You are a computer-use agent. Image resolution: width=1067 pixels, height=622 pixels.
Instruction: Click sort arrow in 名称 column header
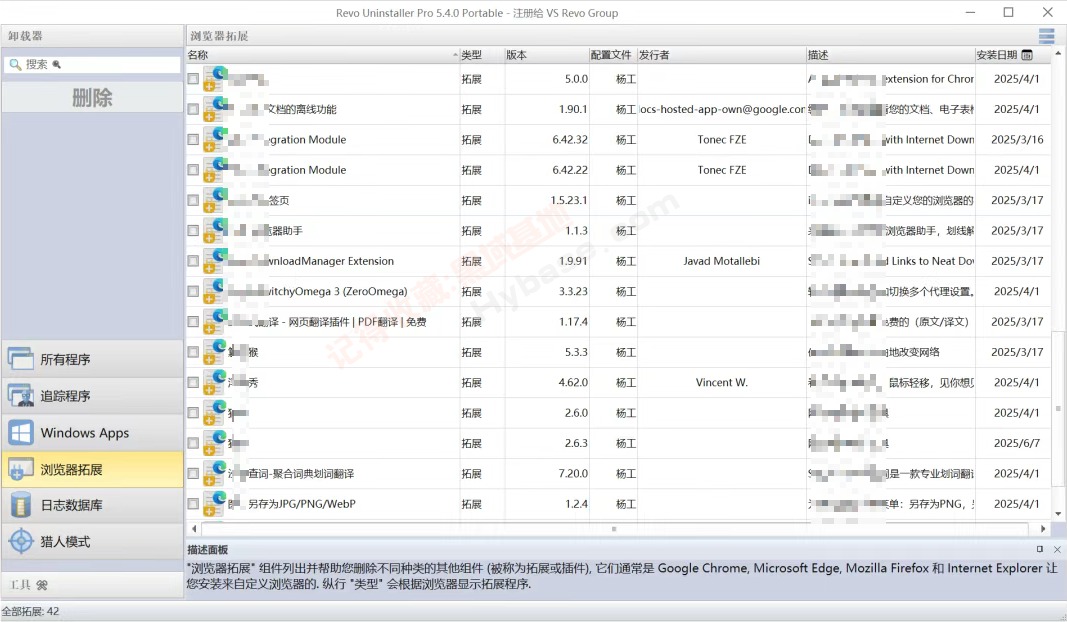click(x=455, y=55)
